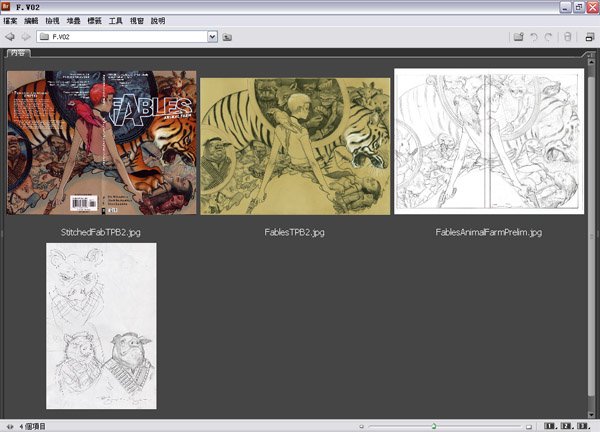Click the Forward navigation arrow
600x432 pixels.
point(25,36)
